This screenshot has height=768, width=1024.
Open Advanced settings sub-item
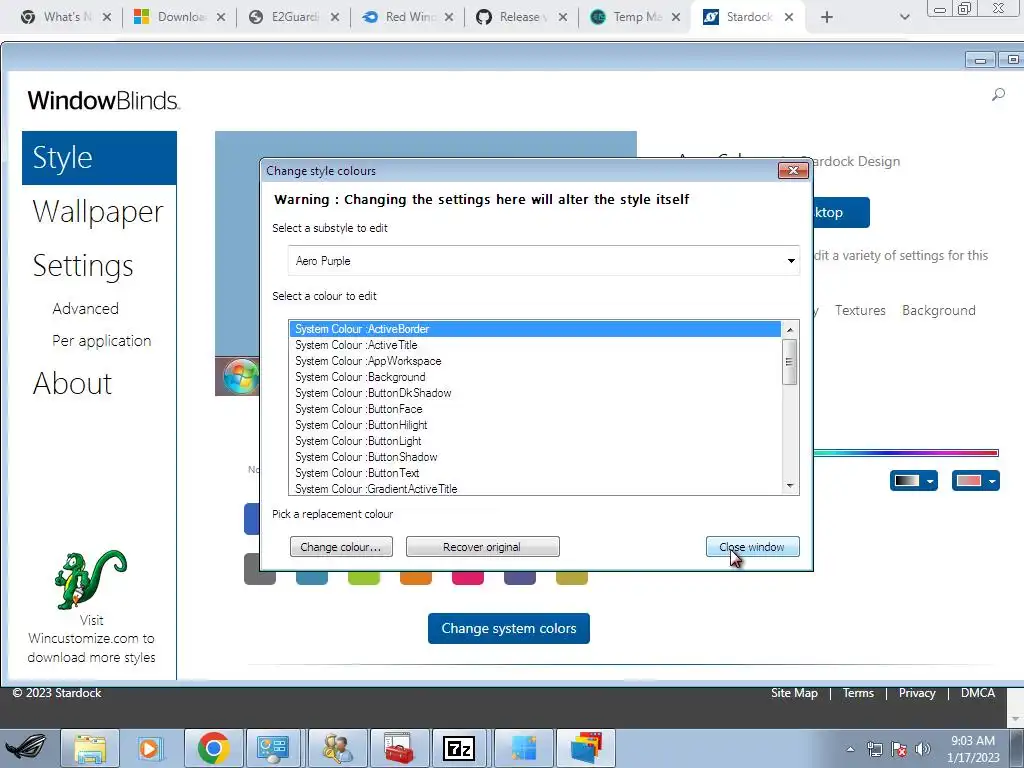point(86,308)
